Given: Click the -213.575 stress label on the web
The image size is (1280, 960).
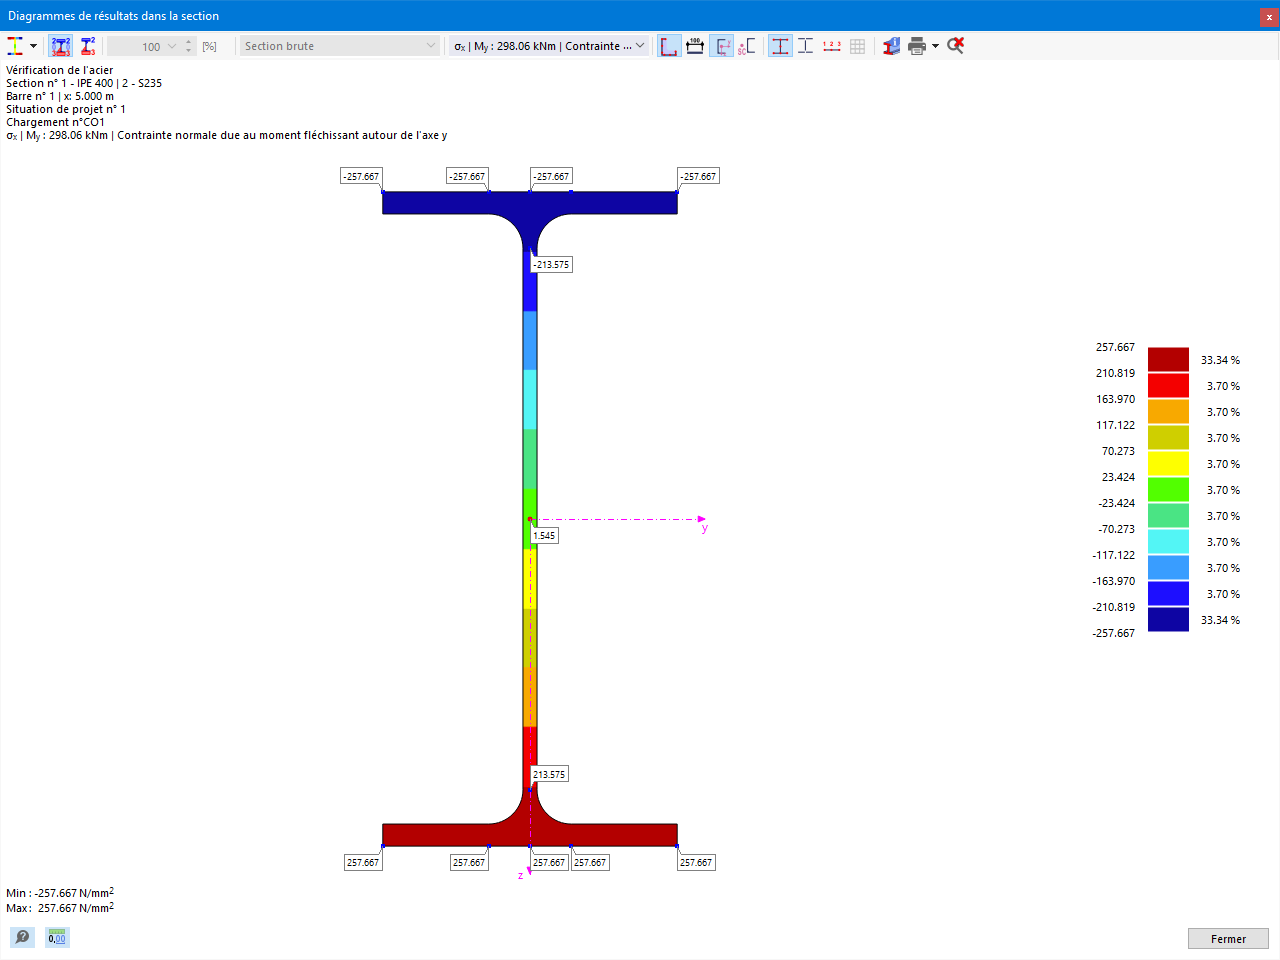Looking at the screenshot, I should point(551,265).
